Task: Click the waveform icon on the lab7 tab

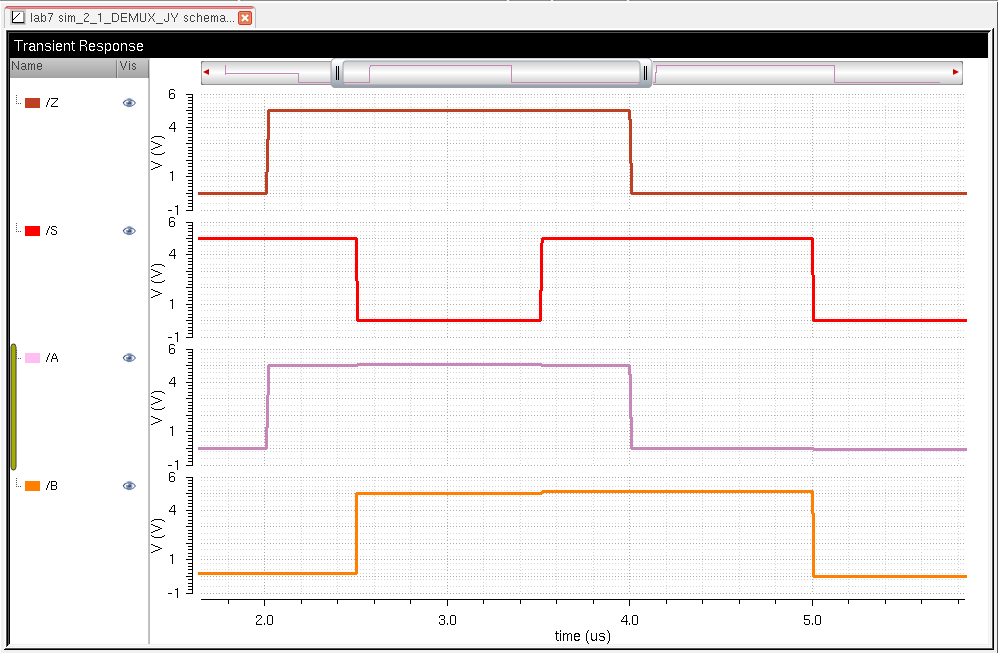Action: 17,18
